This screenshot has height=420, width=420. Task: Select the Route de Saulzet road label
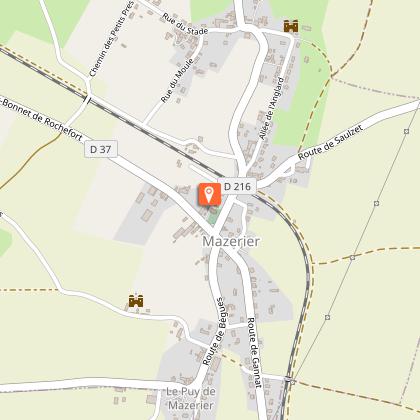[330, 142]
